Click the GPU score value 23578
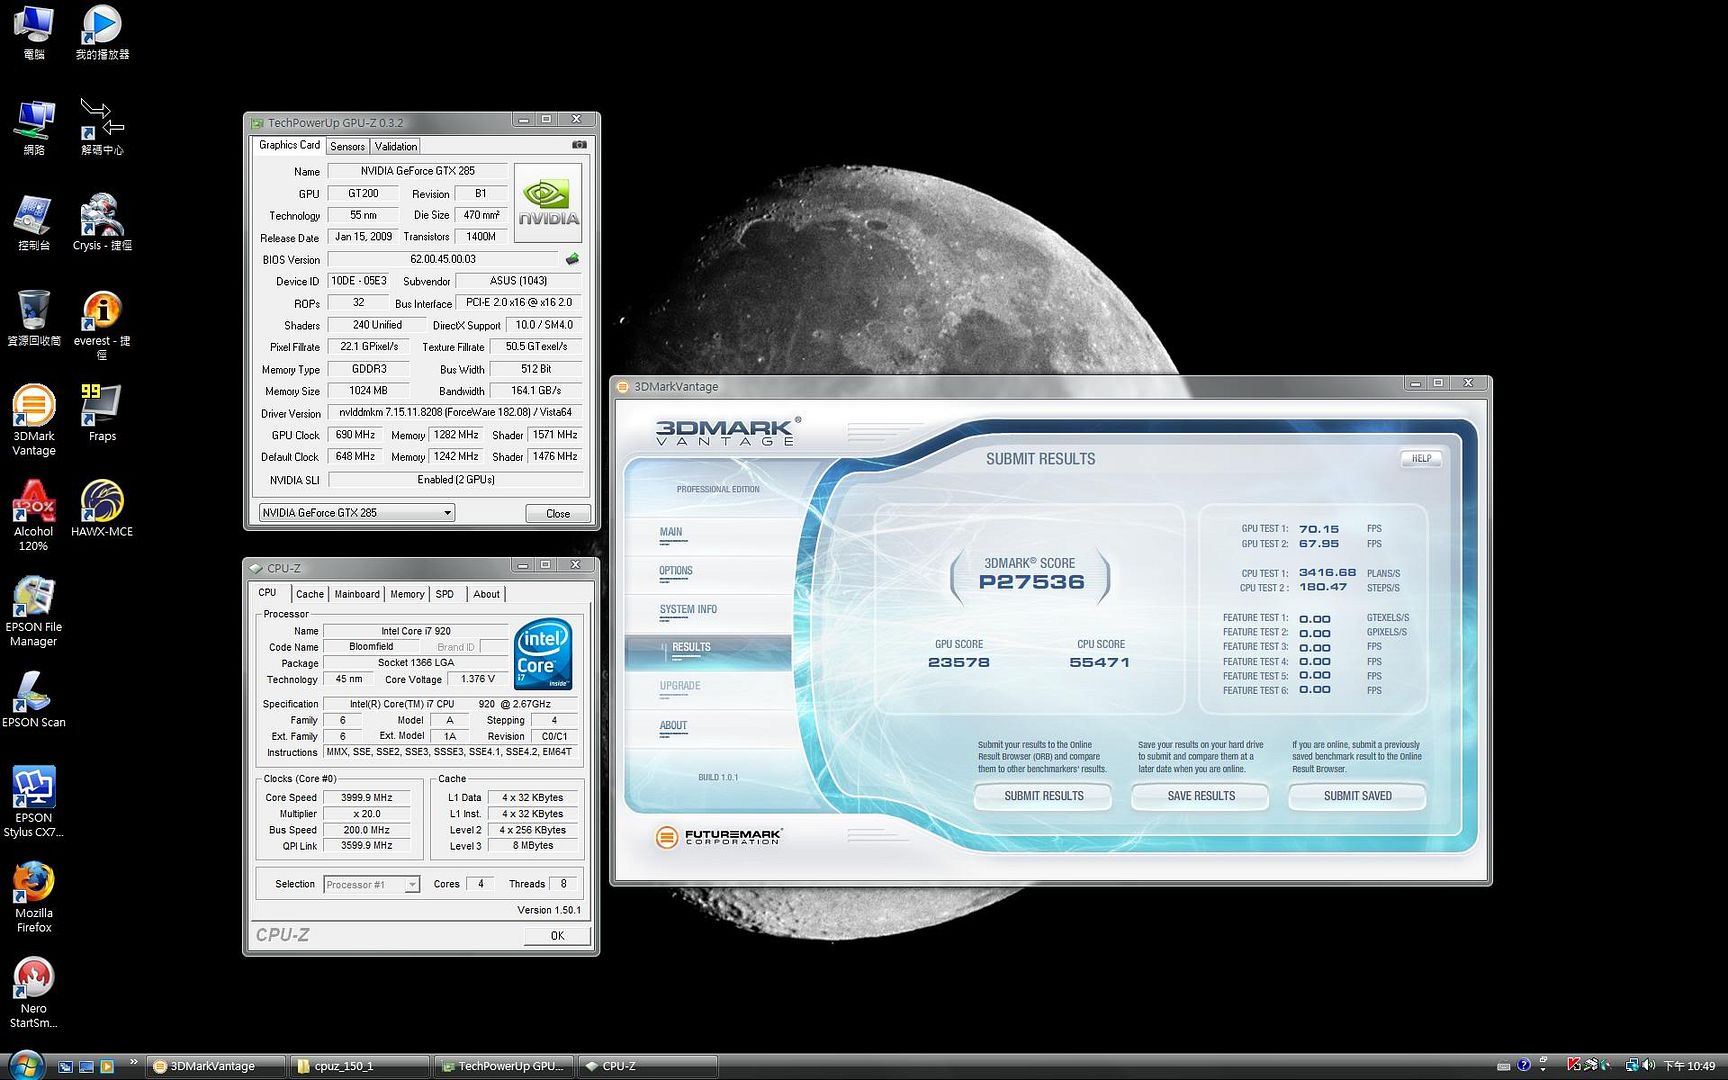Viewport: 1728px width, 1080px height. pyautogui.click(x=958, y=663)
